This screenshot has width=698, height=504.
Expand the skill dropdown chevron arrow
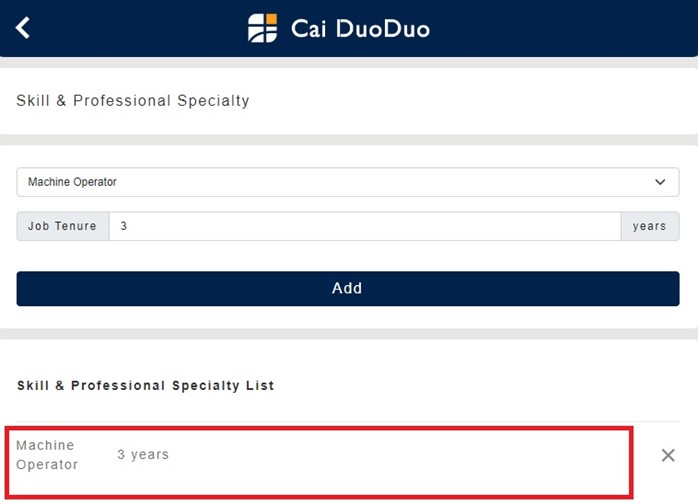tap(660, 182)
